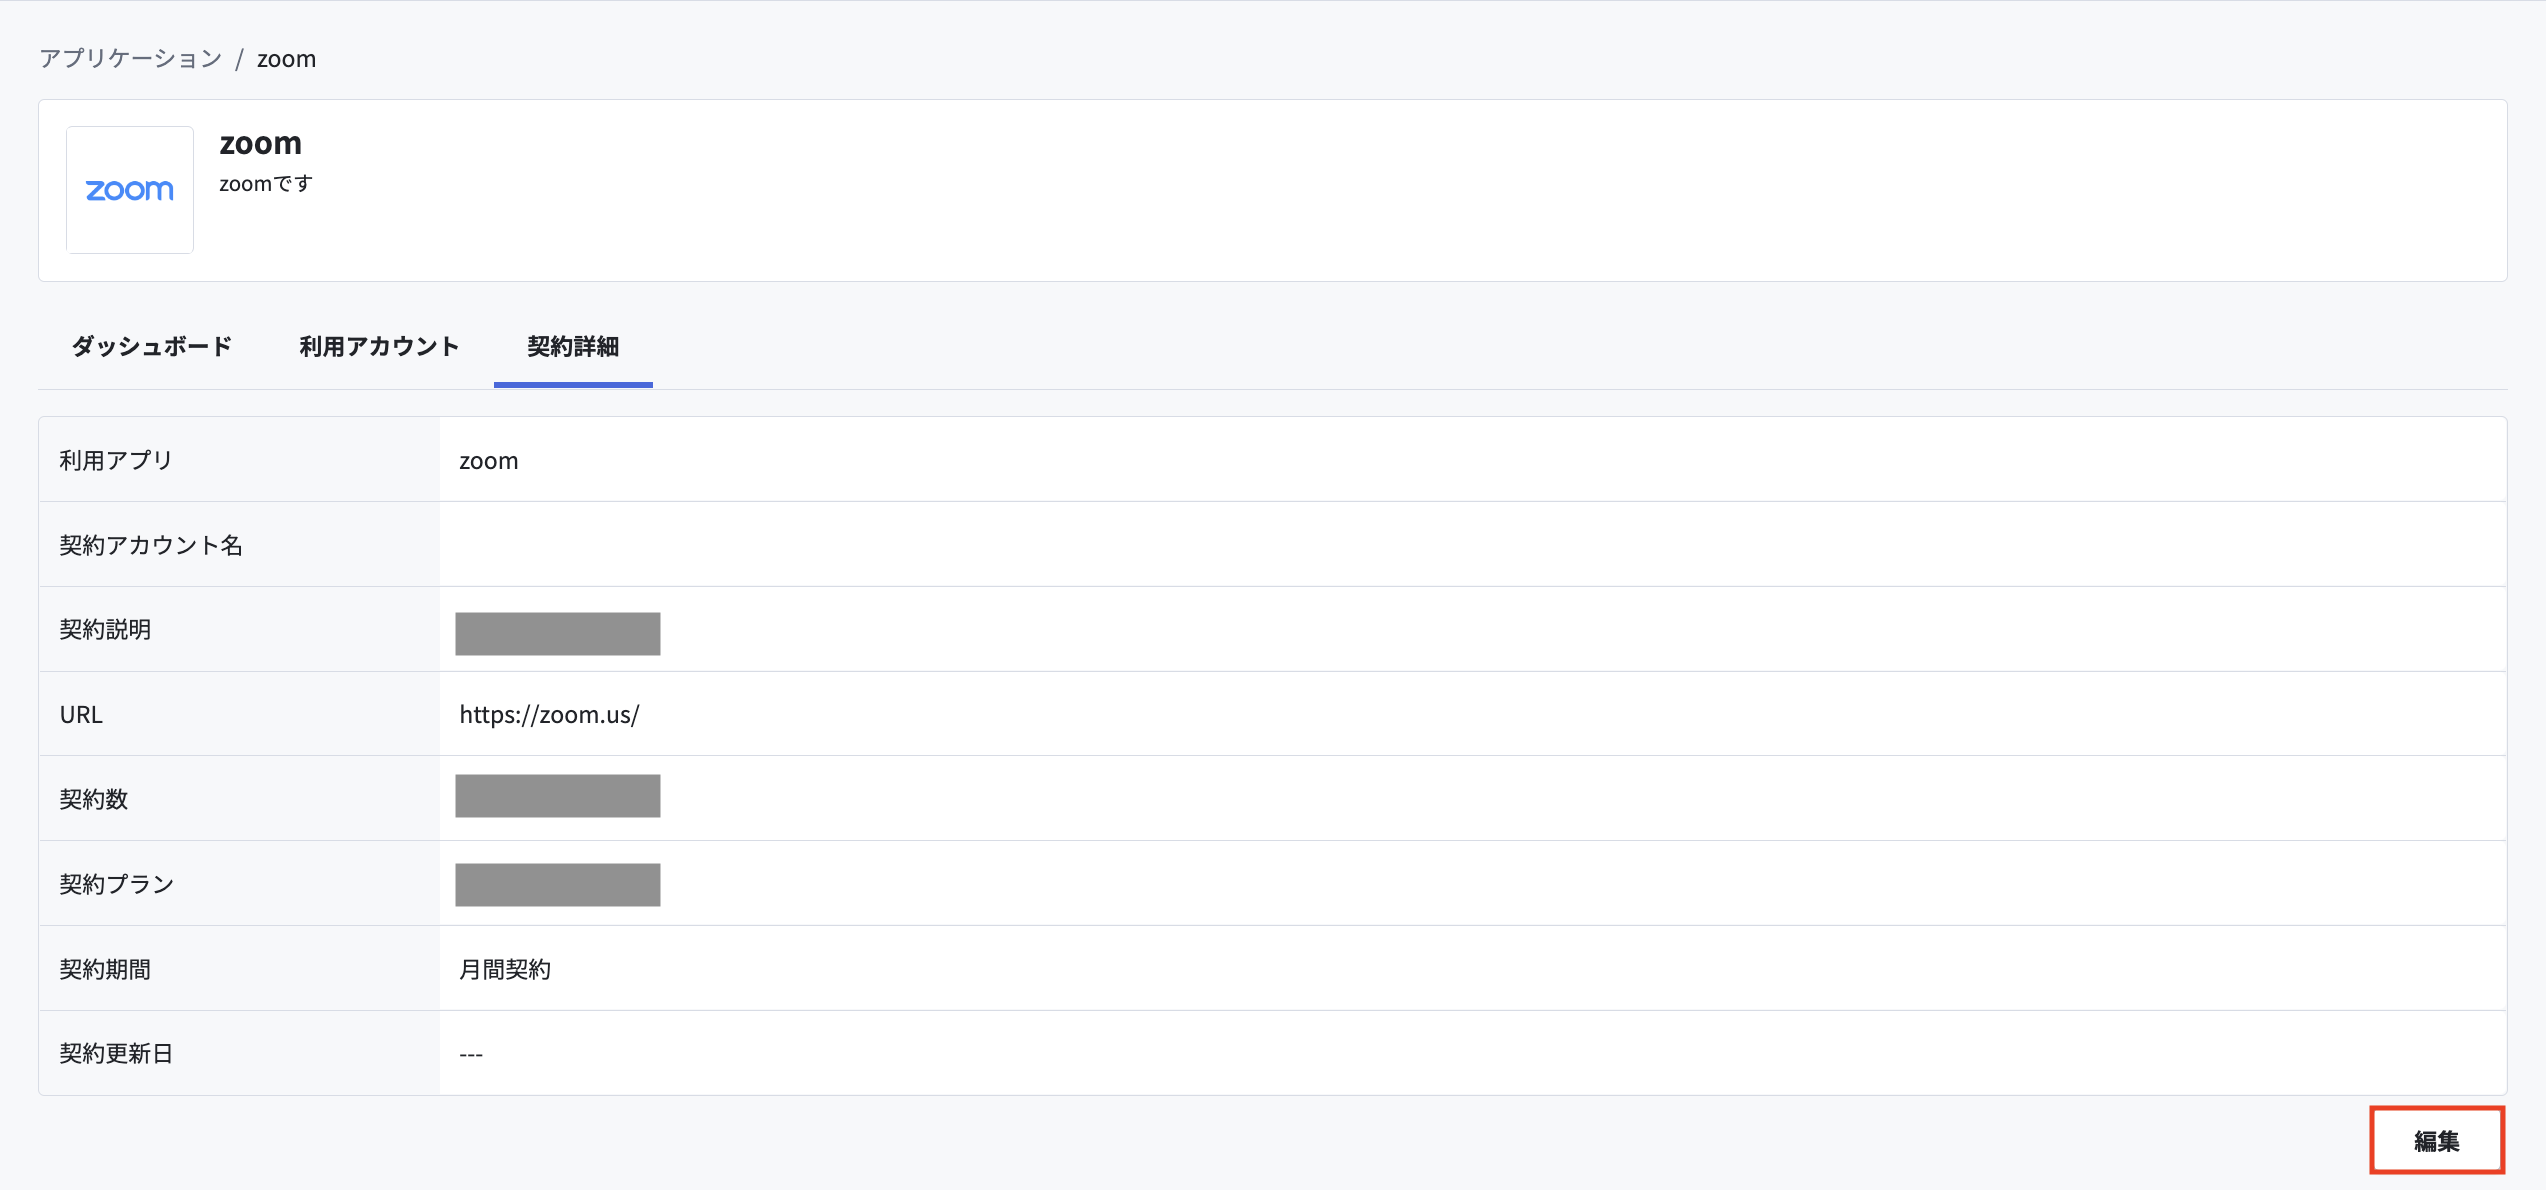2546x1190 pixels.
Task: Click the 編集 button
Action: (x=2437, y=1140)
